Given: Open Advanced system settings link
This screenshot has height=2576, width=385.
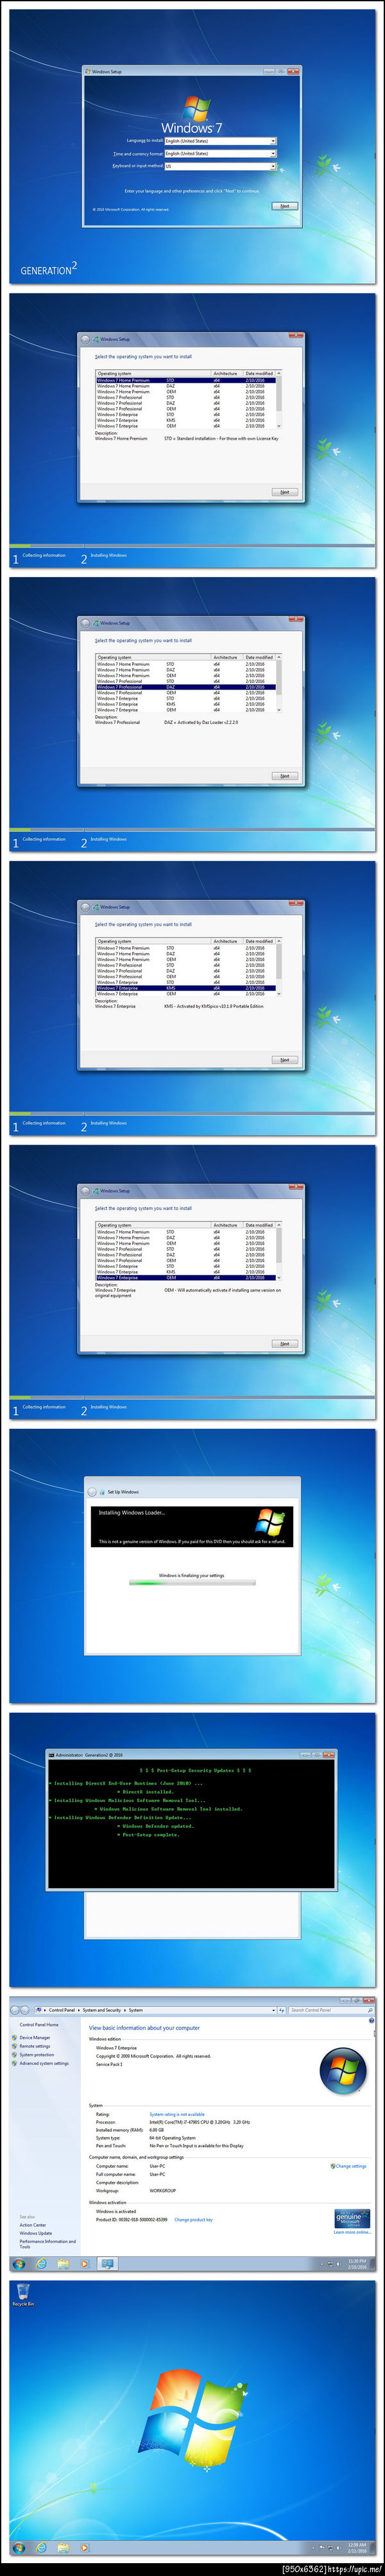Looking at the screenshot, I should 44,2063.
